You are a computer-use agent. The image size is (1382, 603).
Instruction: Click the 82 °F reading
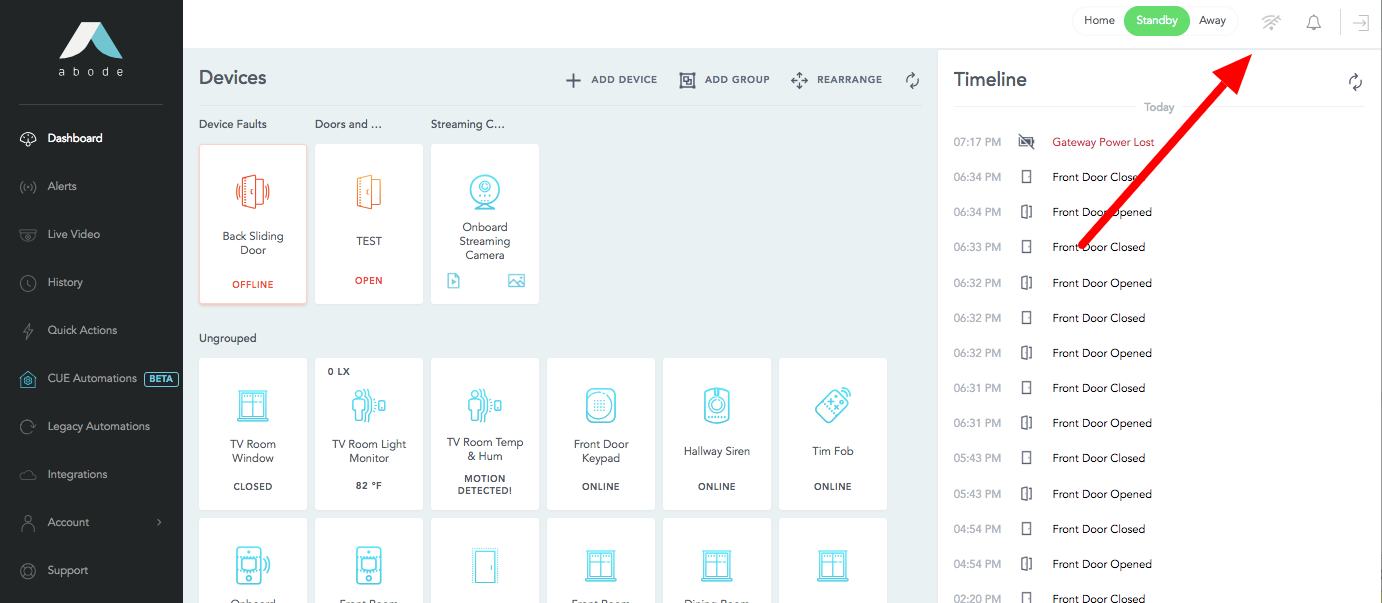click(x=369, y=487)
